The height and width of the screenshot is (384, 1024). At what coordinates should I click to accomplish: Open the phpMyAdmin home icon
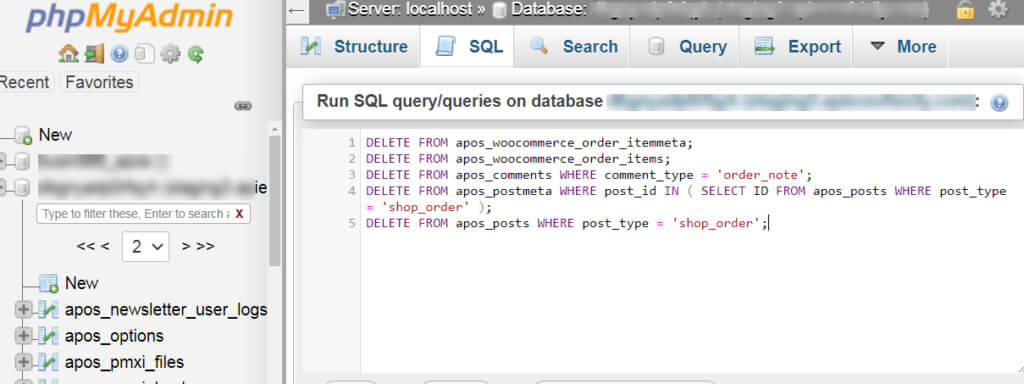[x=68, y=54]
